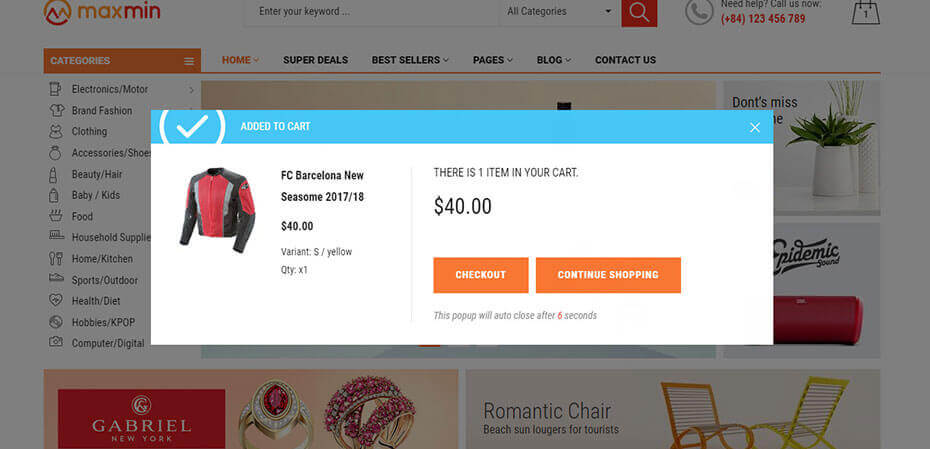Viewport: 930px width, 449px height.
Task: Open the Super Deals menu item
Action: (x=316, y=60)
